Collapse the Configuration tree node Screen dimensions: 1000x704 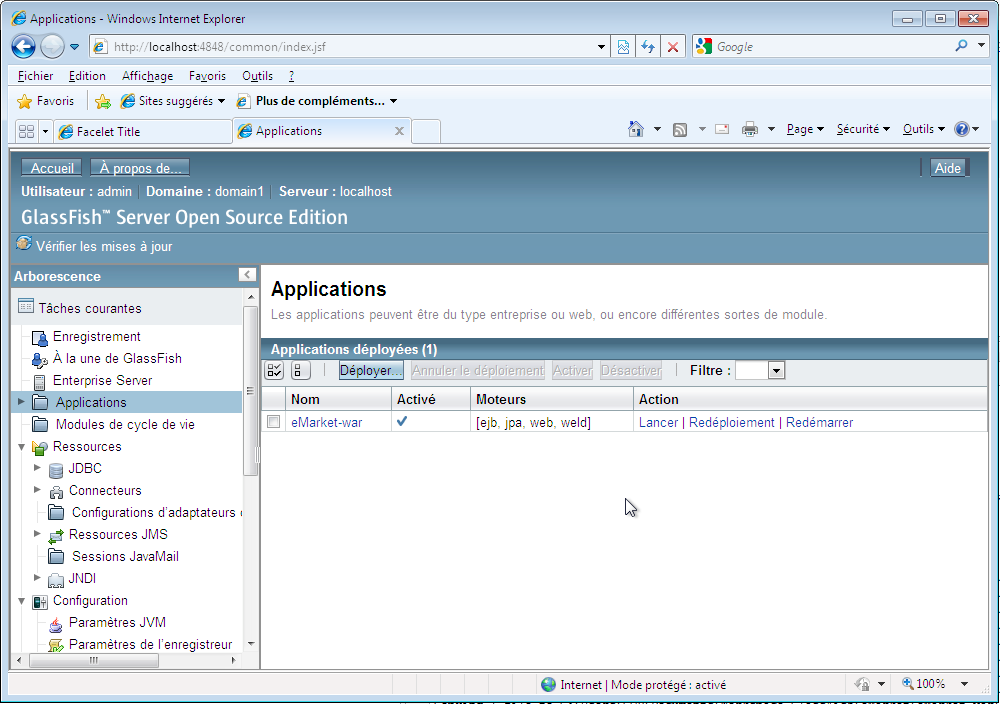[x=21, y=601]
